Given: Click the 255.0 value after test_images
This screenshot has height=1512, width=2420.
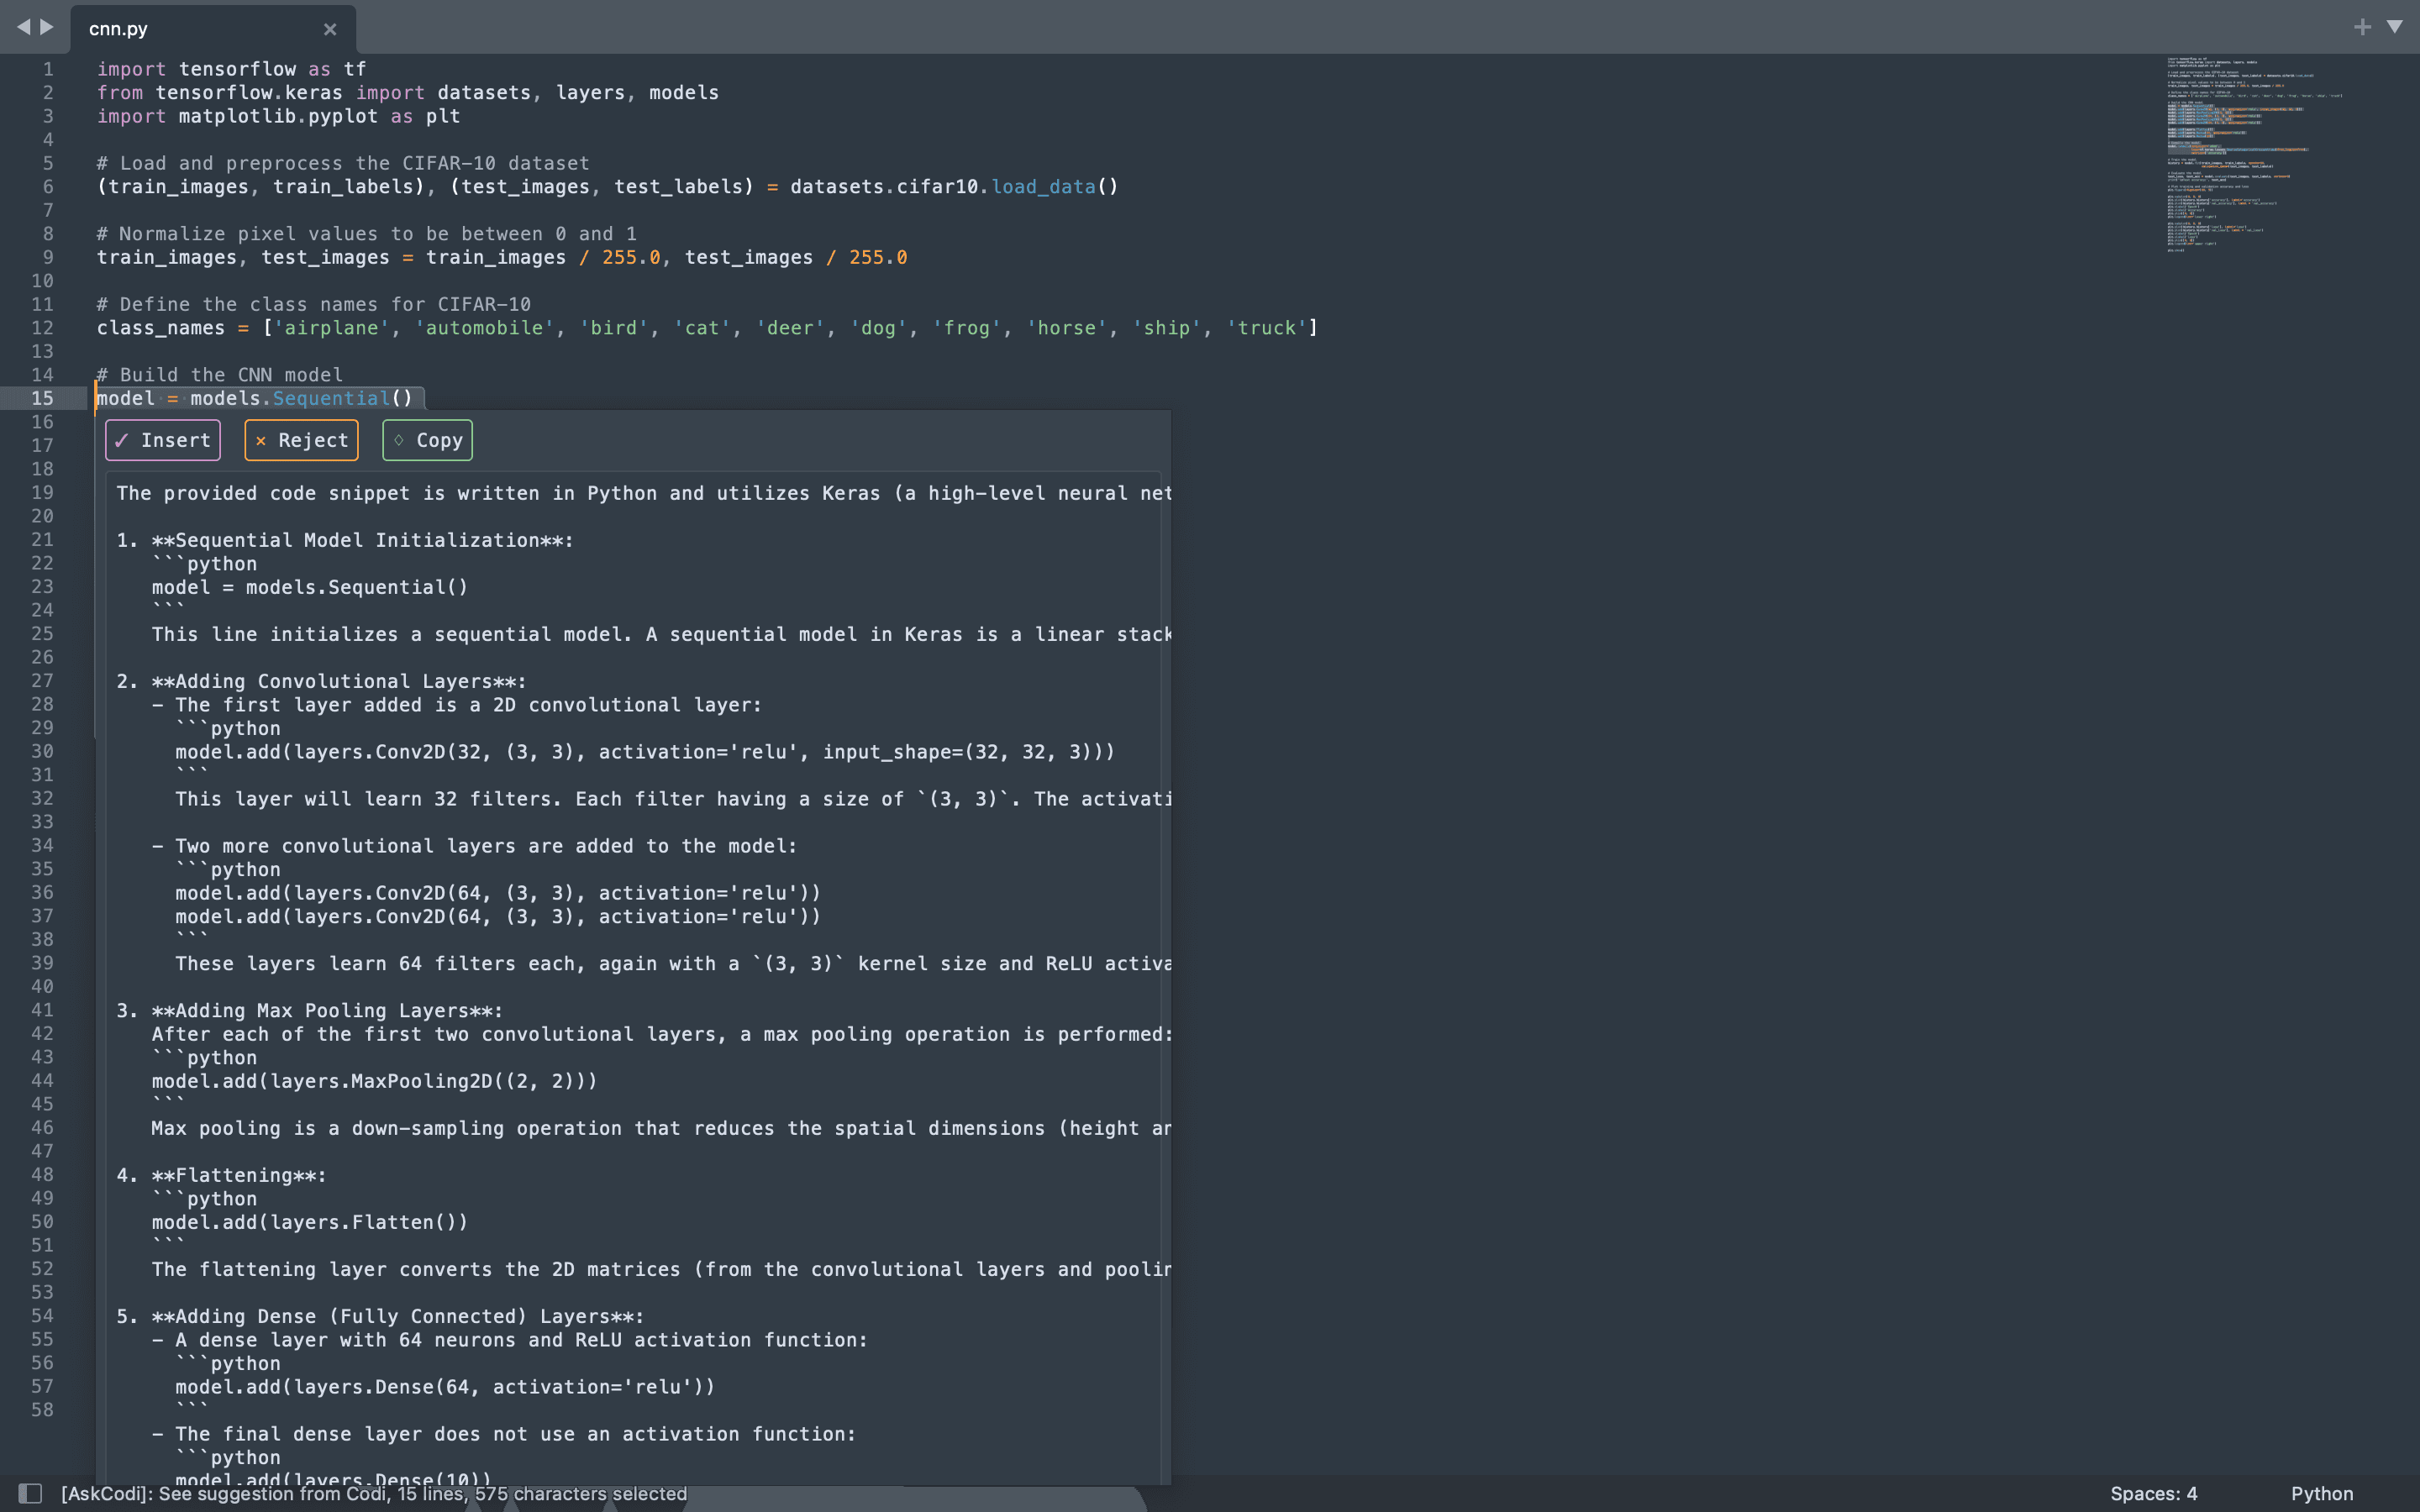Looking at the screenshot, I should [x=878, y=258].
